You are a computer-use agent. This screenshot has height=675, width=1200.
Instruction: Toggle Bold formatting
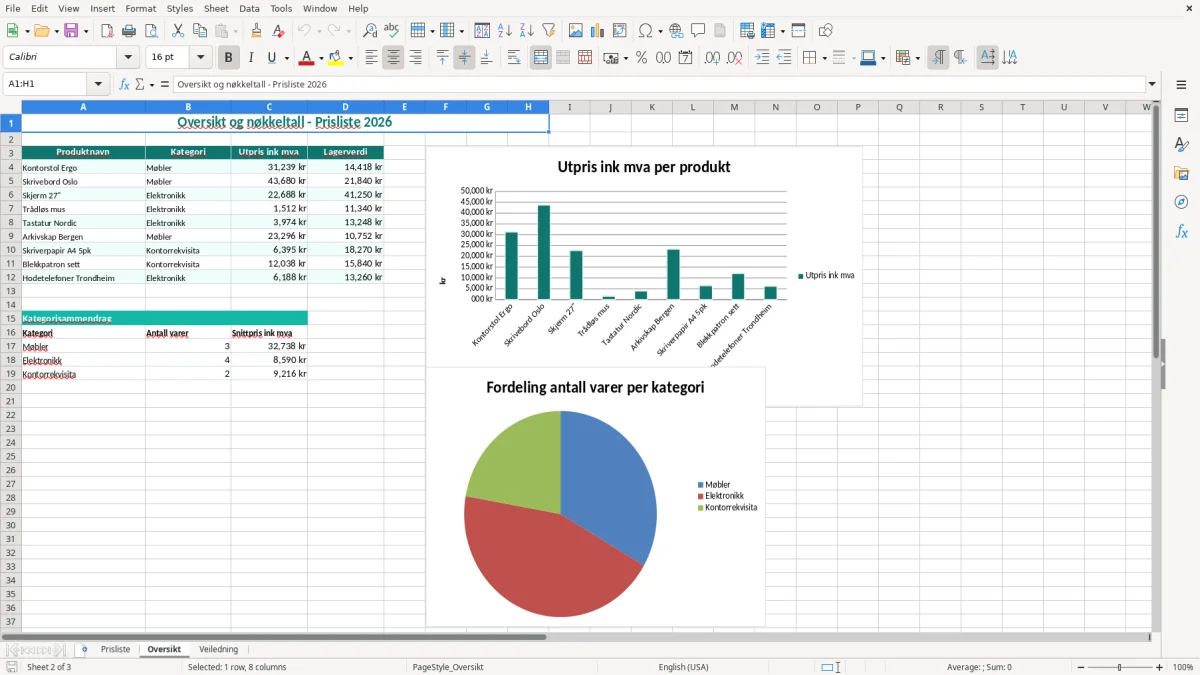point(229,58)
